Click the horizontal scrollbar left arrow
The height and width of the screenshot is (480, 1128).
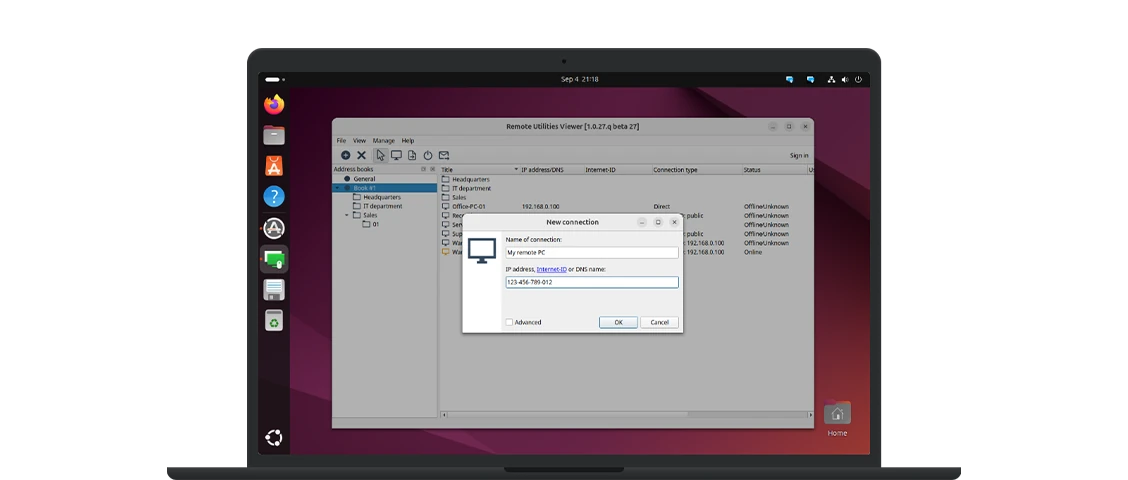point(444,415)
